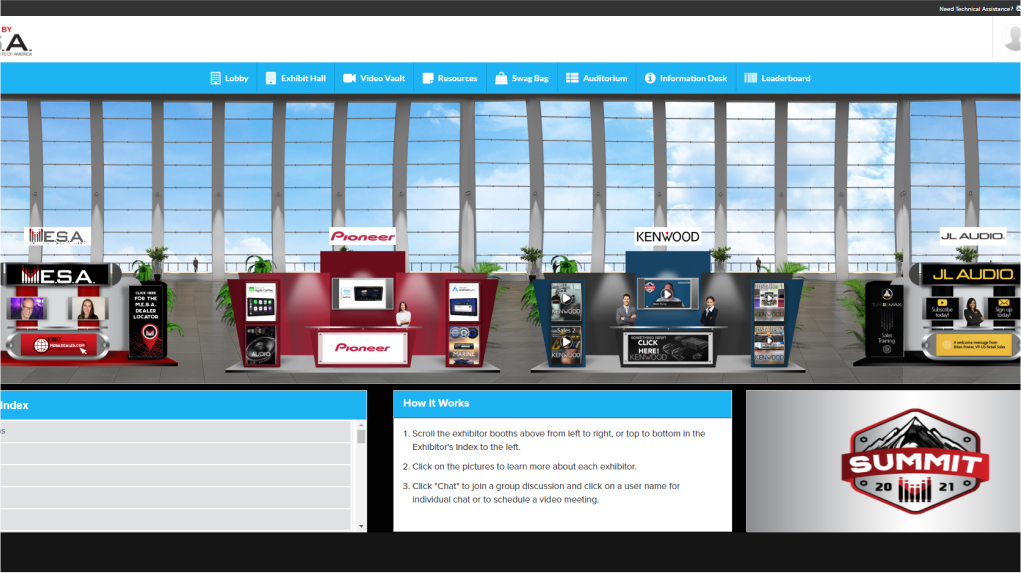Open the M.E.S.A. dealer locator banner
The width and height of the screenshot is (1021, 573).
tap(147, 322)
